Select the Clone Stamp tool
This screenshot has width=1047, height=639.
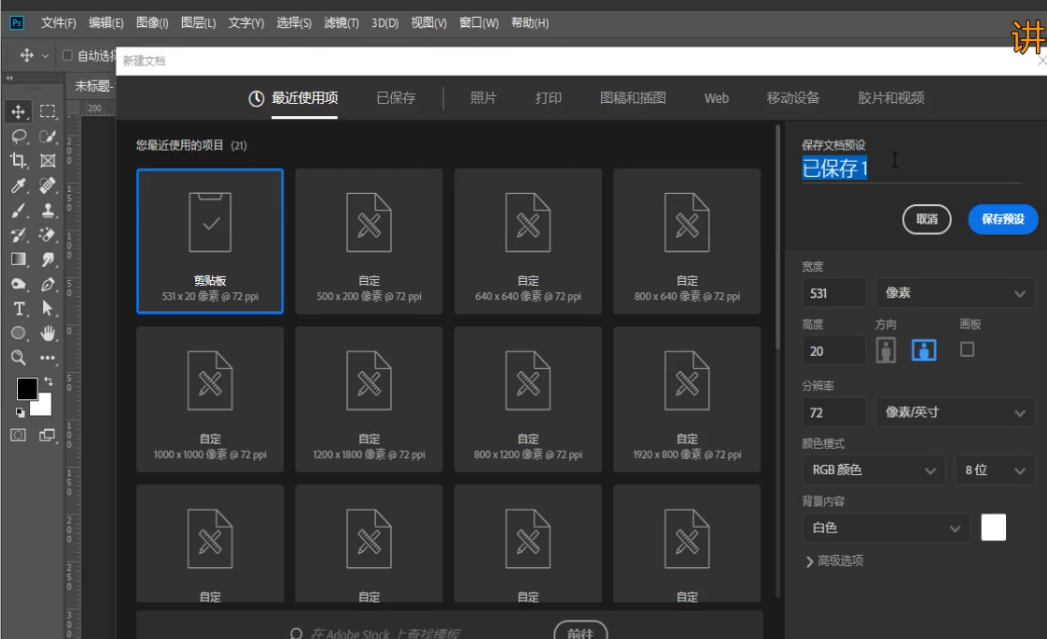47,210
